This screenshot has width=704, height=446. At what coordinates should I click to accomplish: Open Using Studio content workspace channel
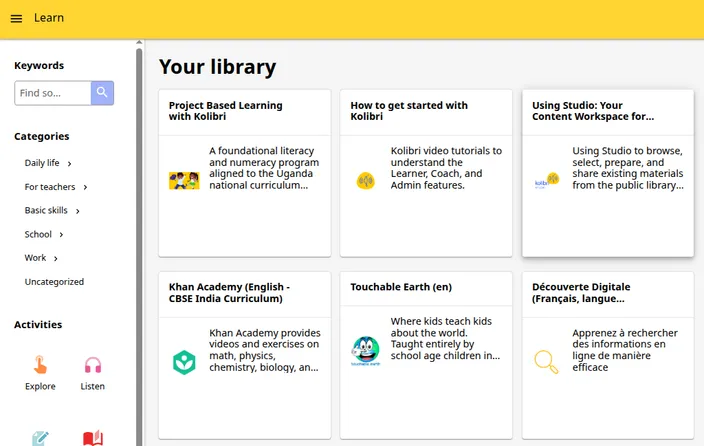[x=608, y=173]
